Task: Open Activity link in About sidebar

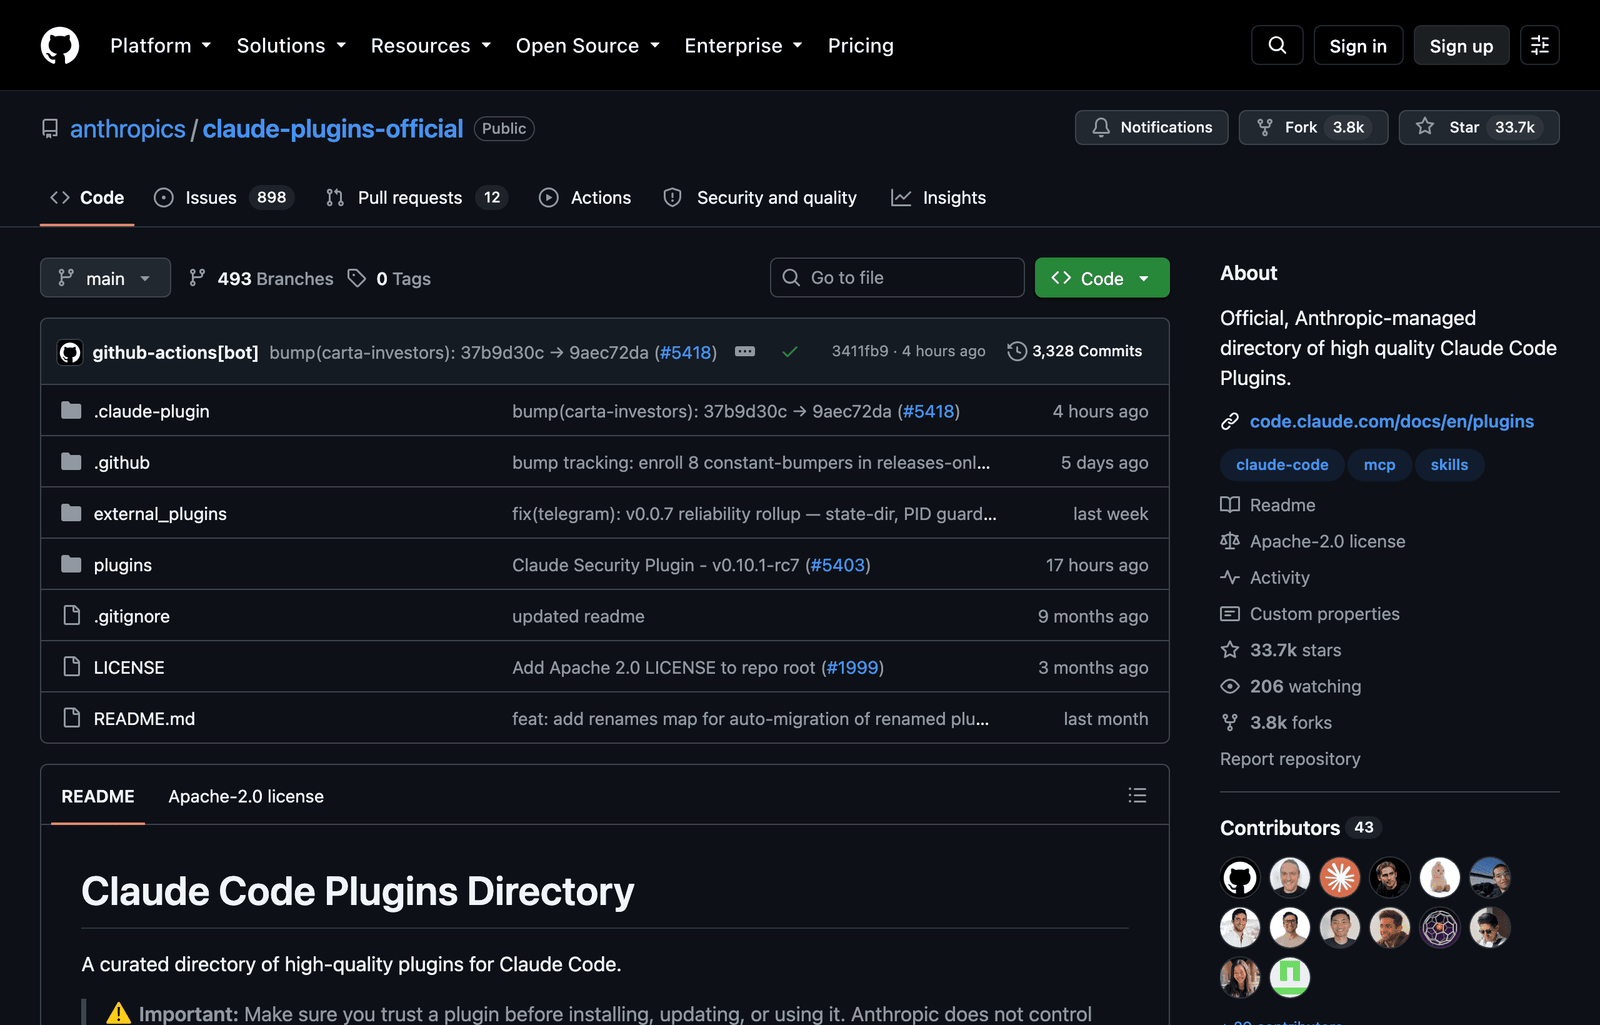Action: (x=1265, y=578)
